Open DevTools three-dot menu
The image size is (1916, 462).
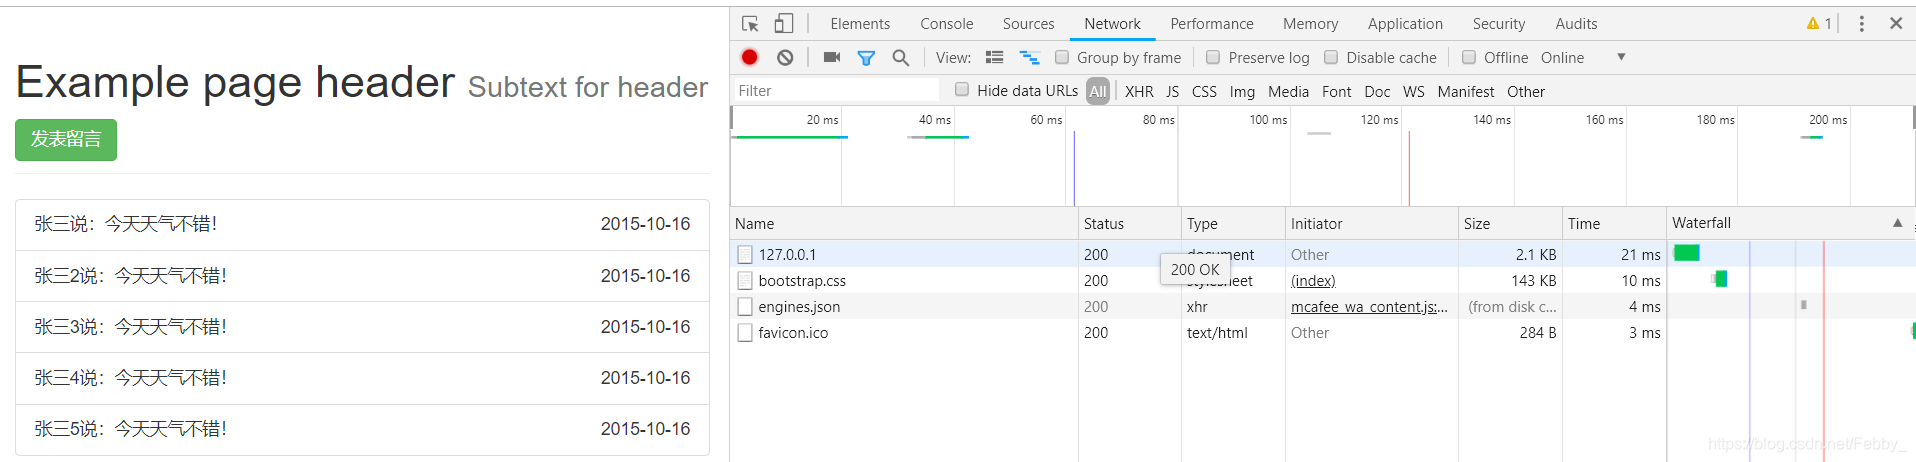pyautogui.click(x=1861, y=24)
